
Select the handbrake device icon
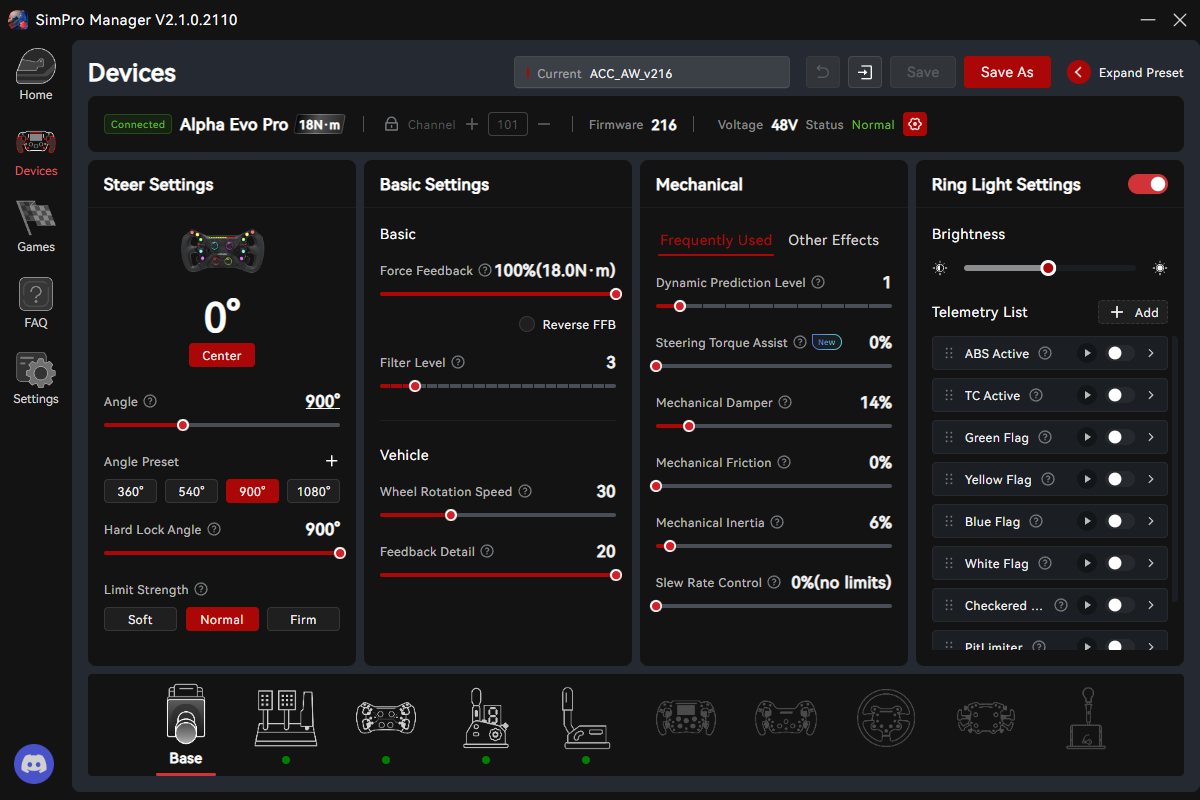[x=586, y=718]
